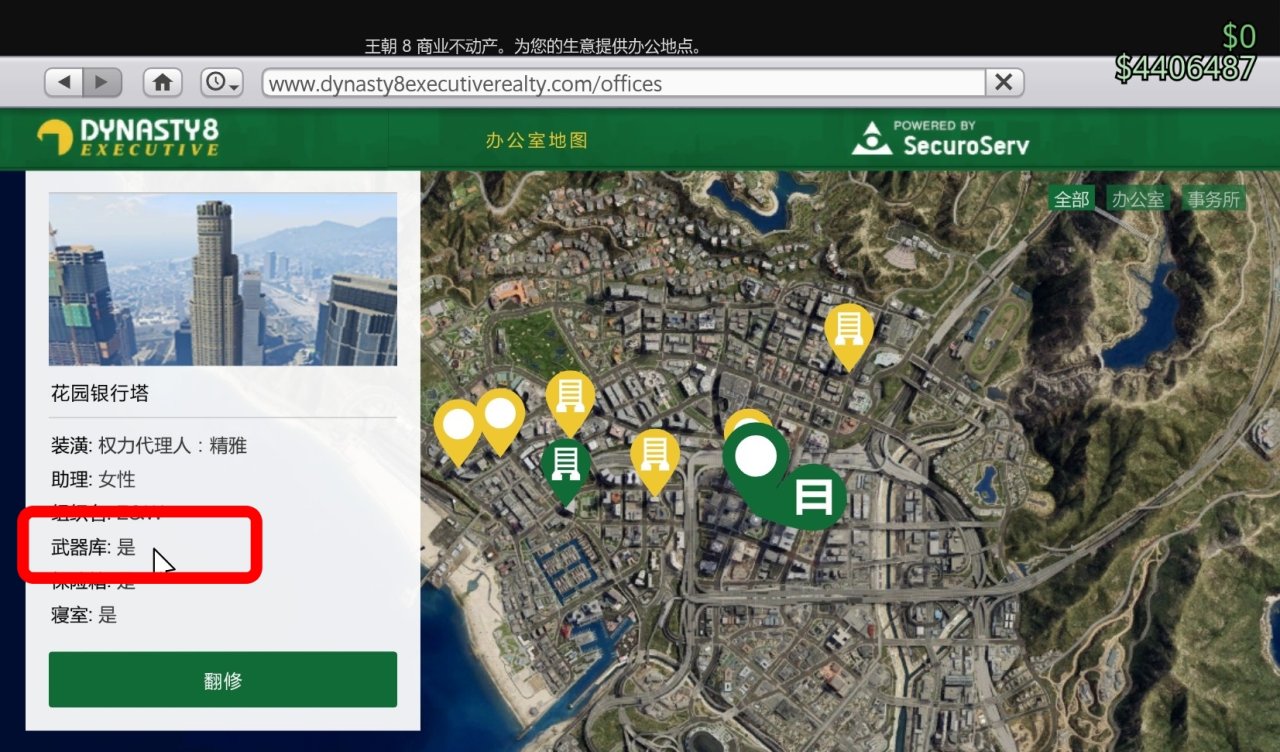Click the 寝室: 是 line
This screenshot has width=1280, height=752.
[84, 615]
